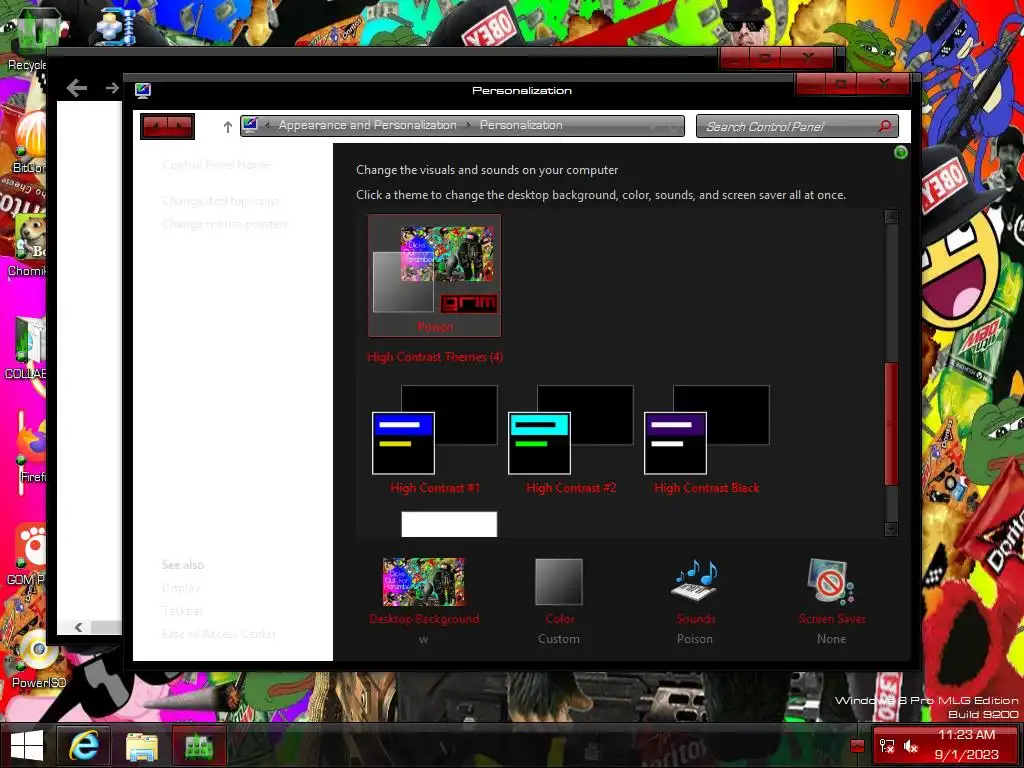Select the High Contrast White theme preview
Viewport: 1024px width, 768px height.
(x=449, y=524)
